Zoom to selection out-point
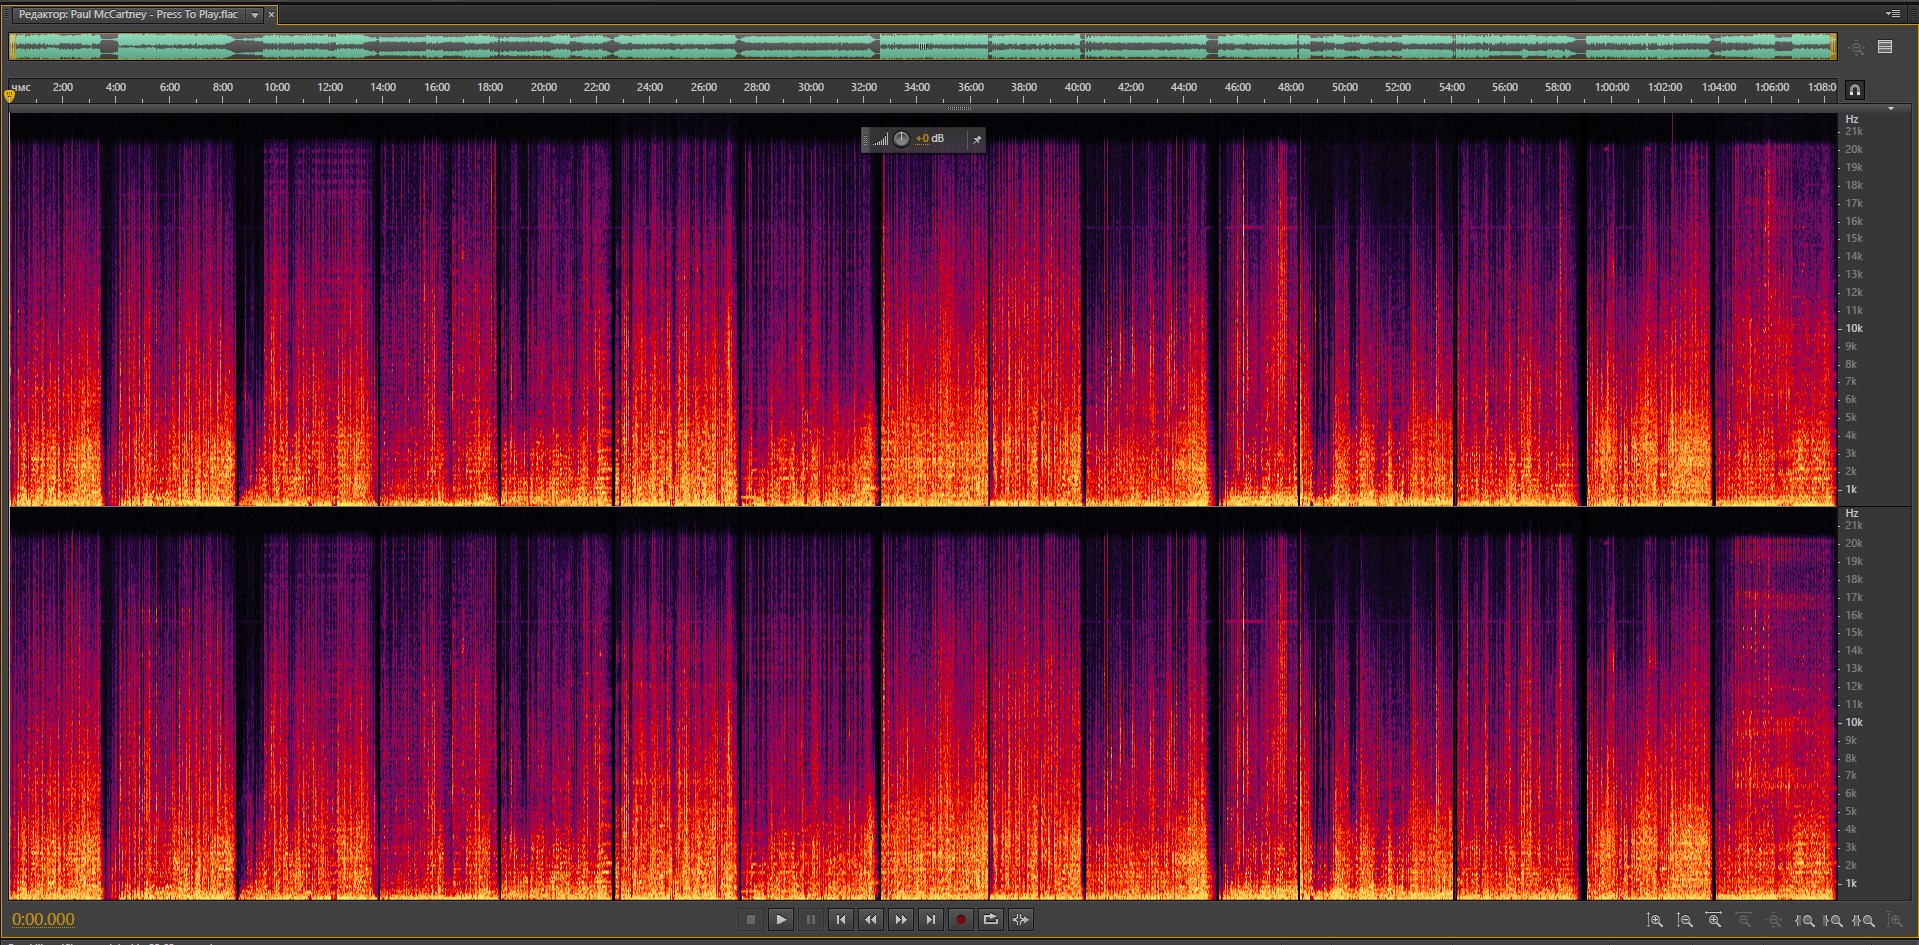The image size is (1919, 945). [x=1834, y=920]
